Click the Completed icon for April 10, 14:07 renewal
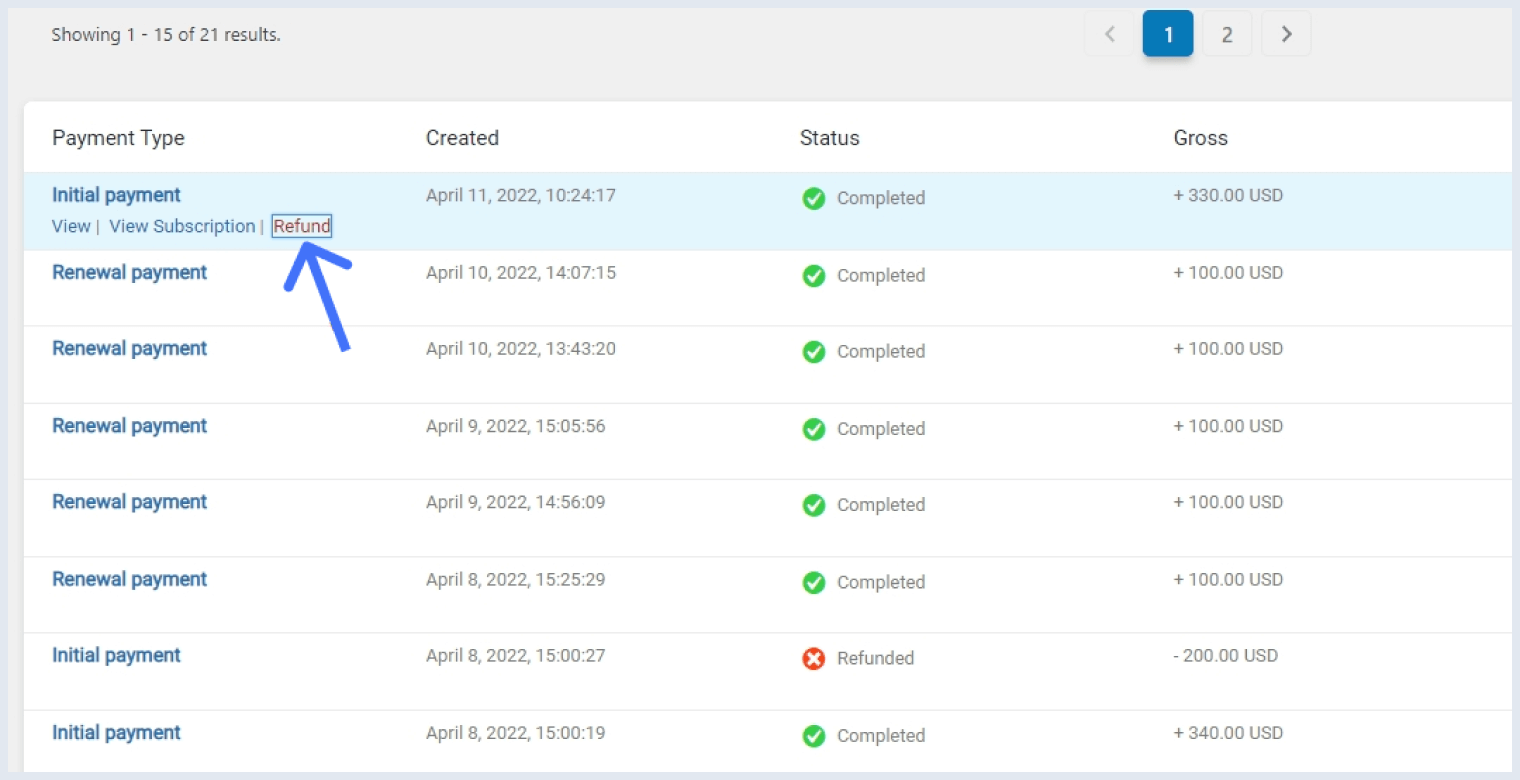This screenshot has height=780, width=1520. pos(814,275)
